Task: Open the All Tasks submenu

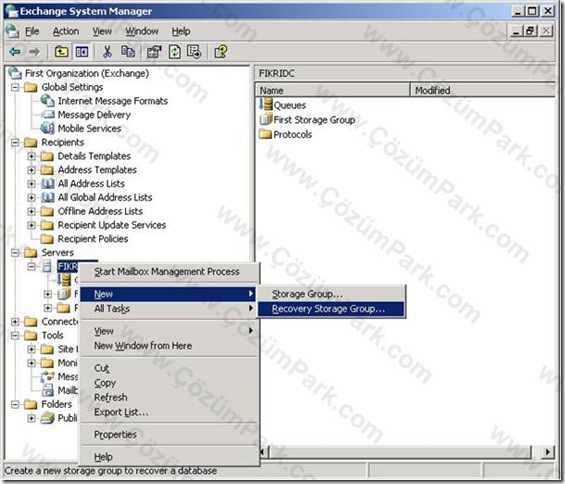Action: (169, 308)
